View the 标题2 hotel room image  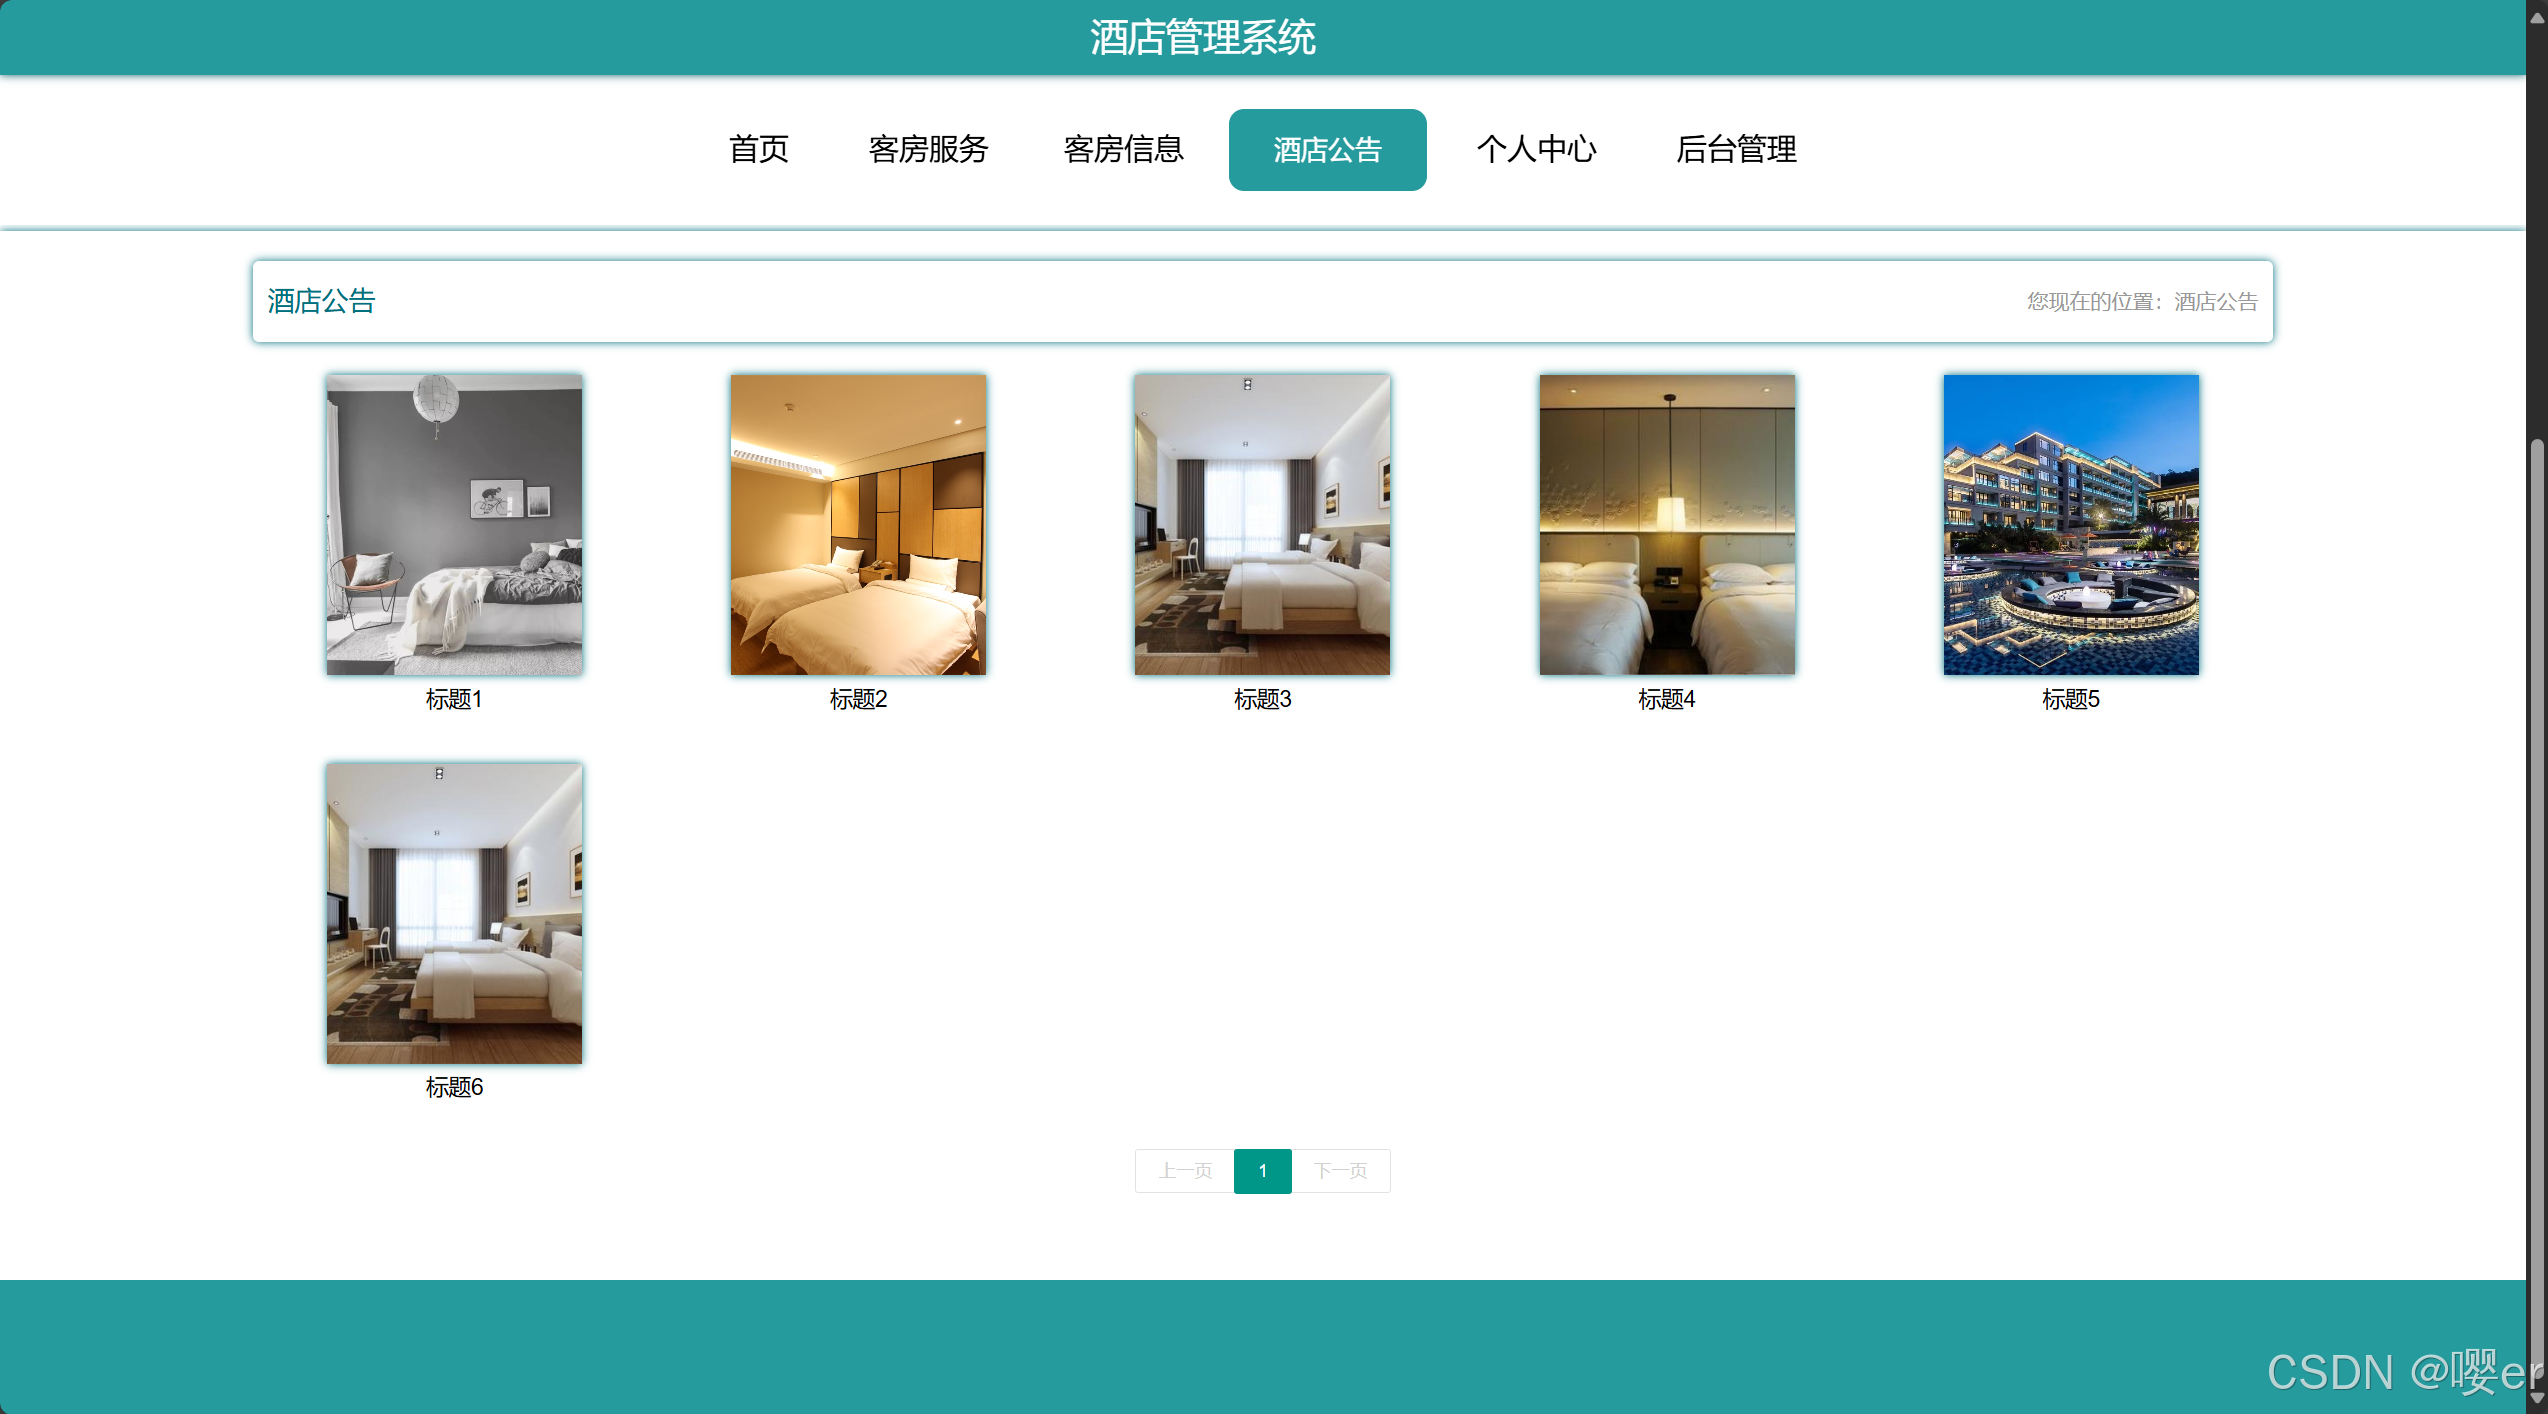tap(857, 524)
